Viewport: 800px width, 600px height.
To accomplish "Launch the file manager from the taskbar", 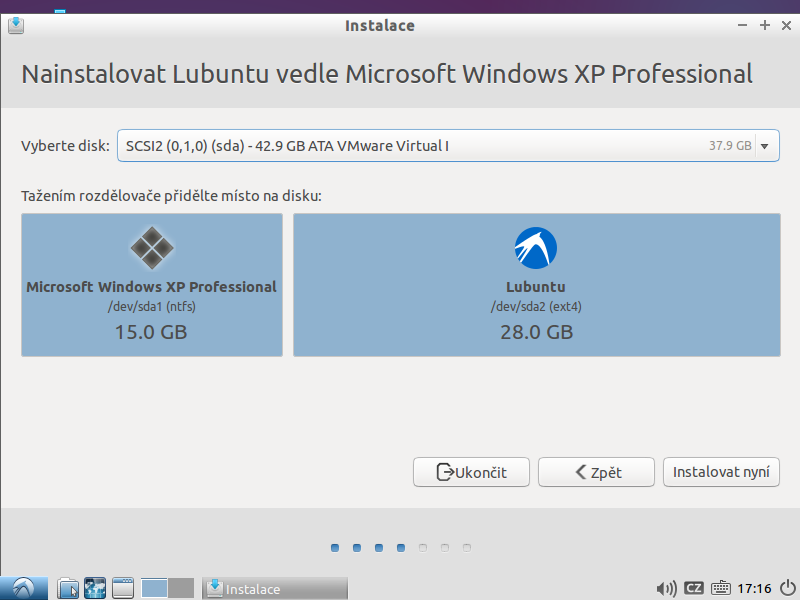I will (67, 588).
